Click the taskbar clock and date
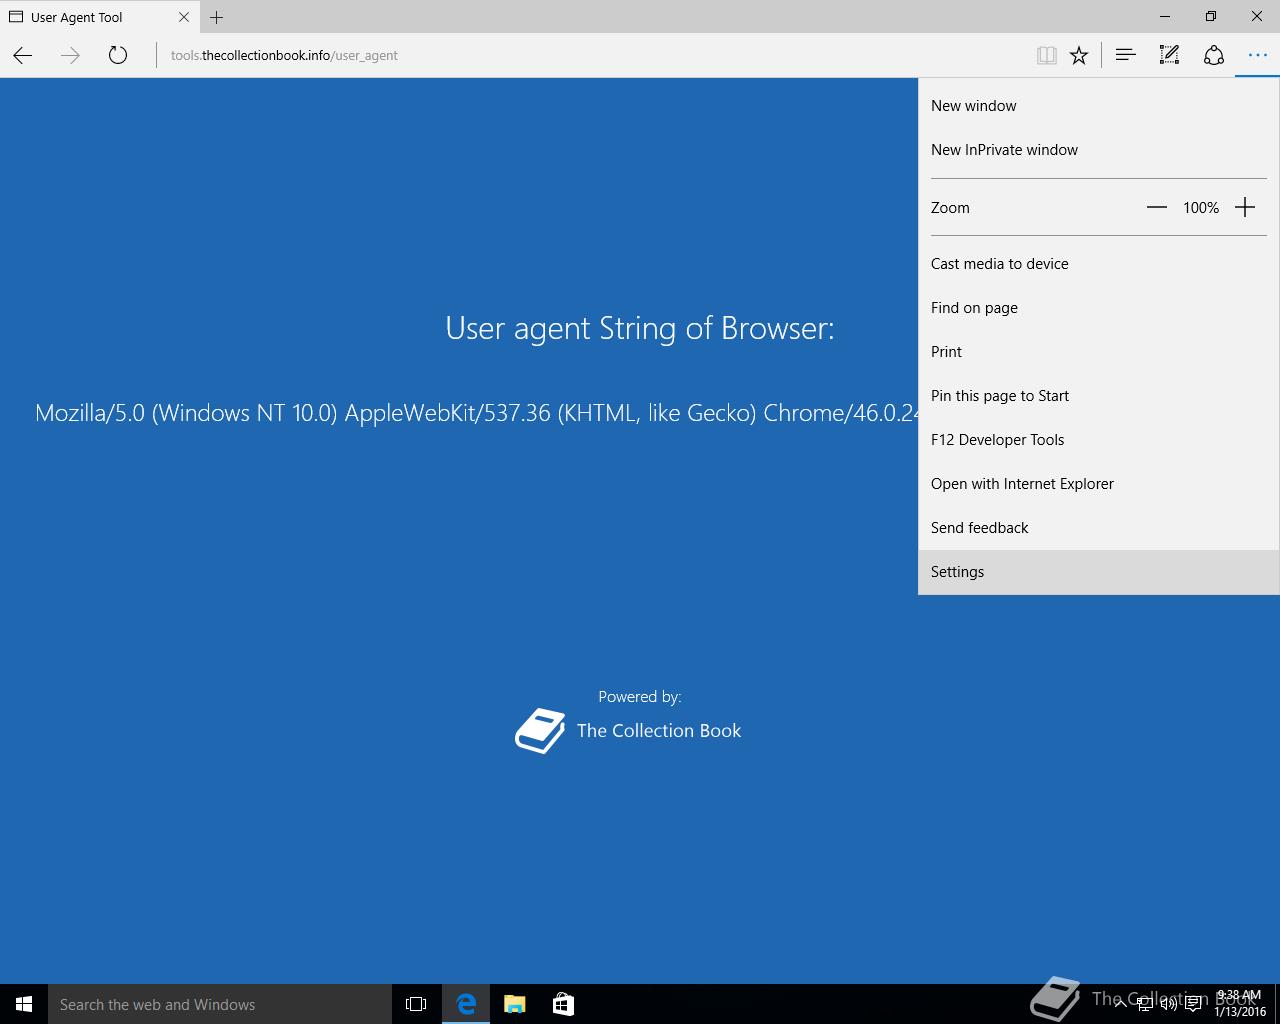This screenshot has width=1280, height=1024. coord(1240,1003)
